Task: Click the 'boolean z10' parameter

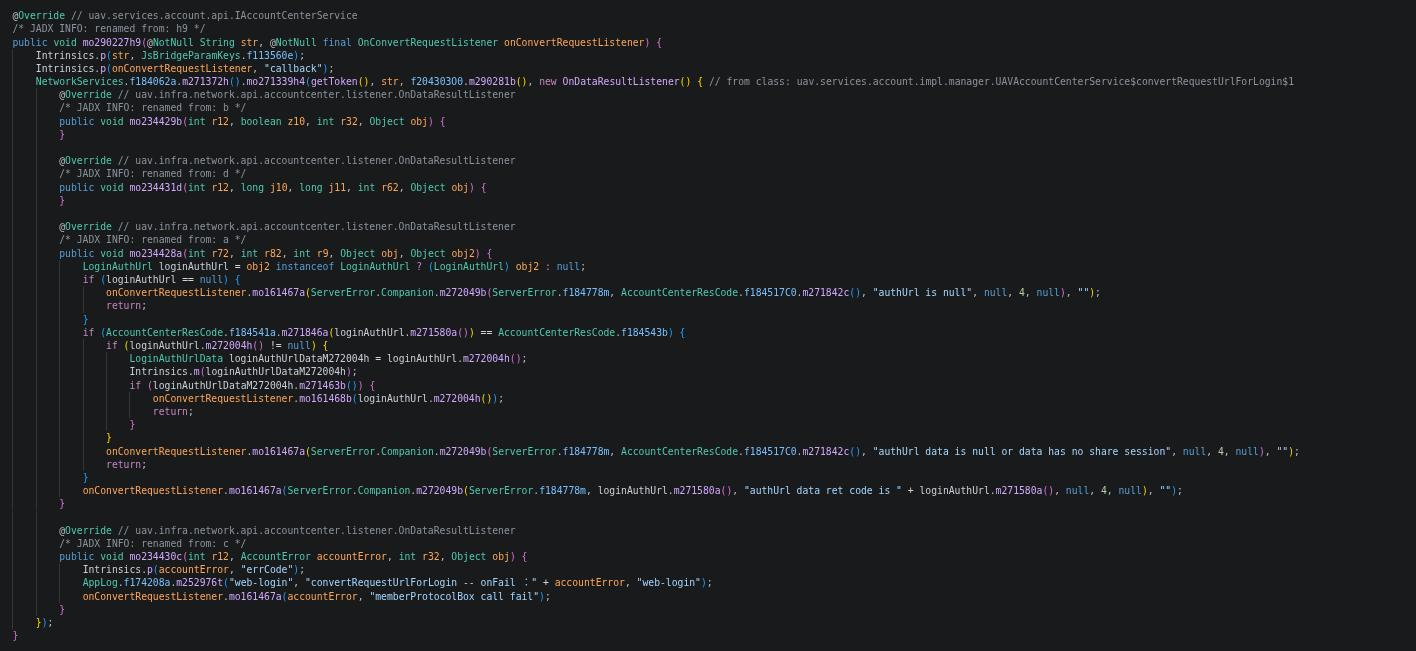Action: [273, 122]
